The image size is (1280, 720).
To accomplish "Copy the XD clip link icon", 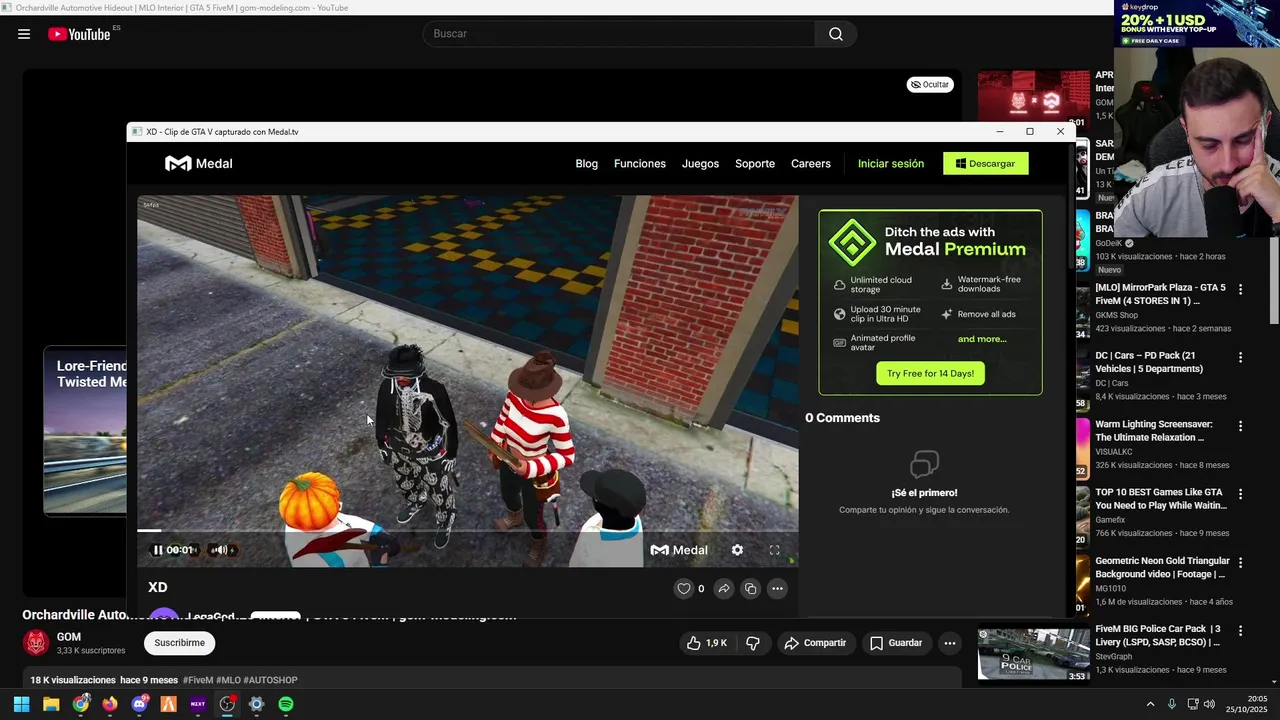I will (751, 589).
